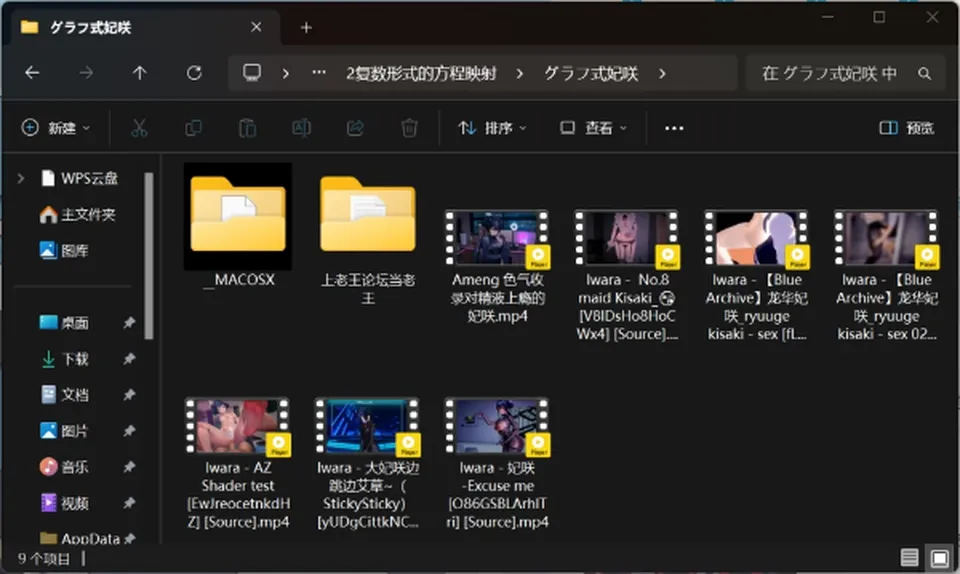
Task: Click the pin icon beside 音乐
Action: point(129,467)
